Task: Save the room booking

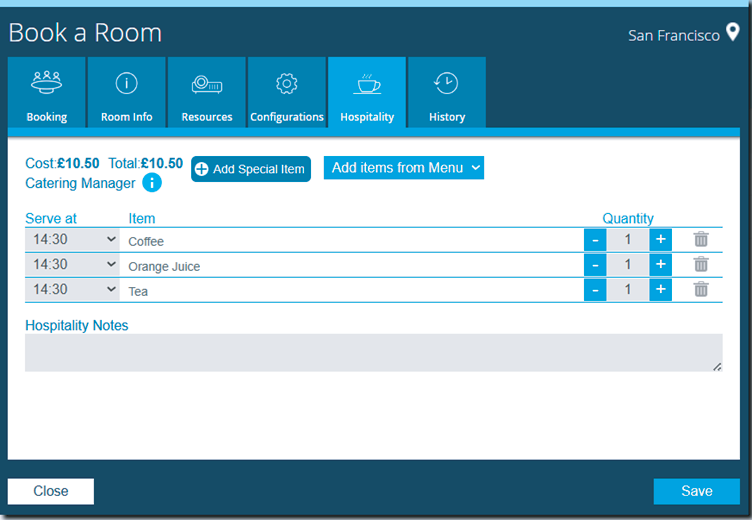Action: click(x=696, y=491)
